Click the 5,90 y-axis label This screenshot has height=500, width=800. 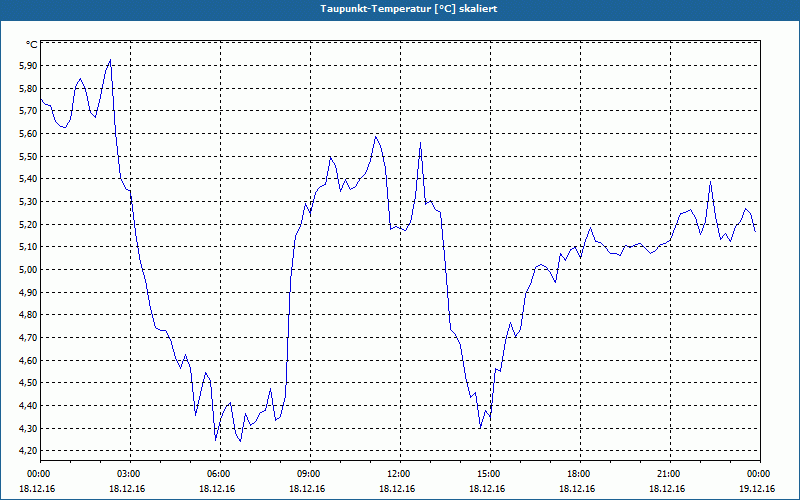point(29,66)
